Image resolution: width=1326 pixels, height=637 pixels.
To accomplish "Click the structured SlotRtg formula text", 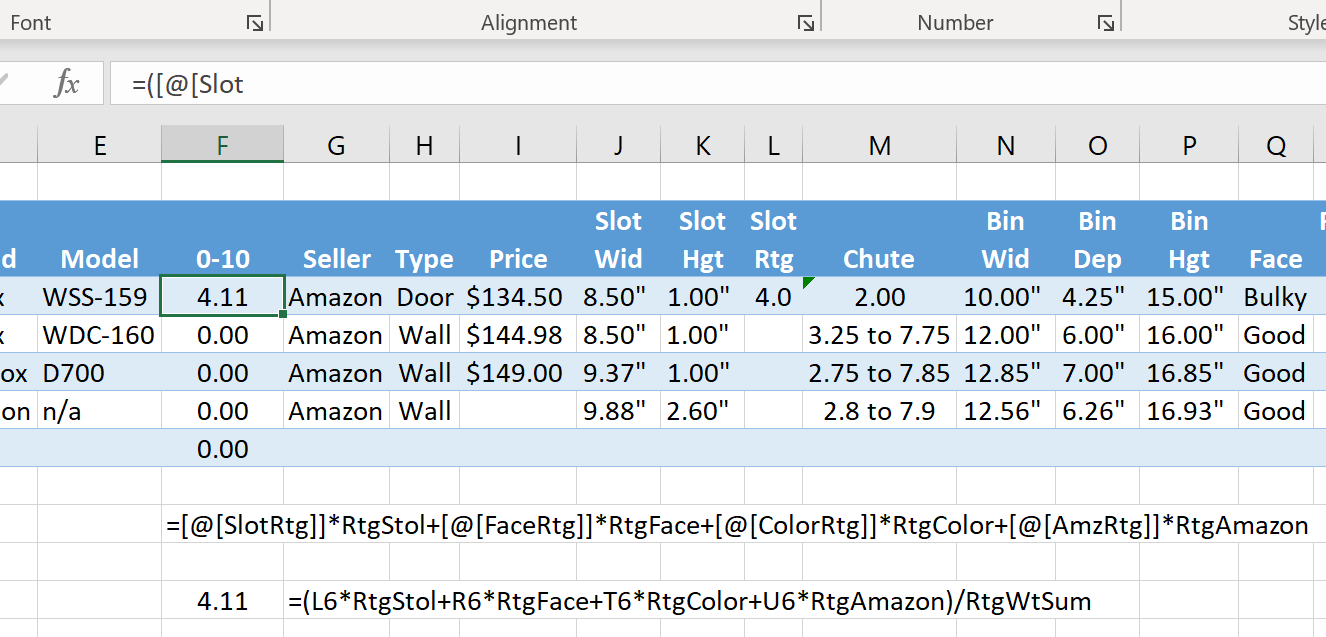I will pyautogui.click(x=737, y=525).
